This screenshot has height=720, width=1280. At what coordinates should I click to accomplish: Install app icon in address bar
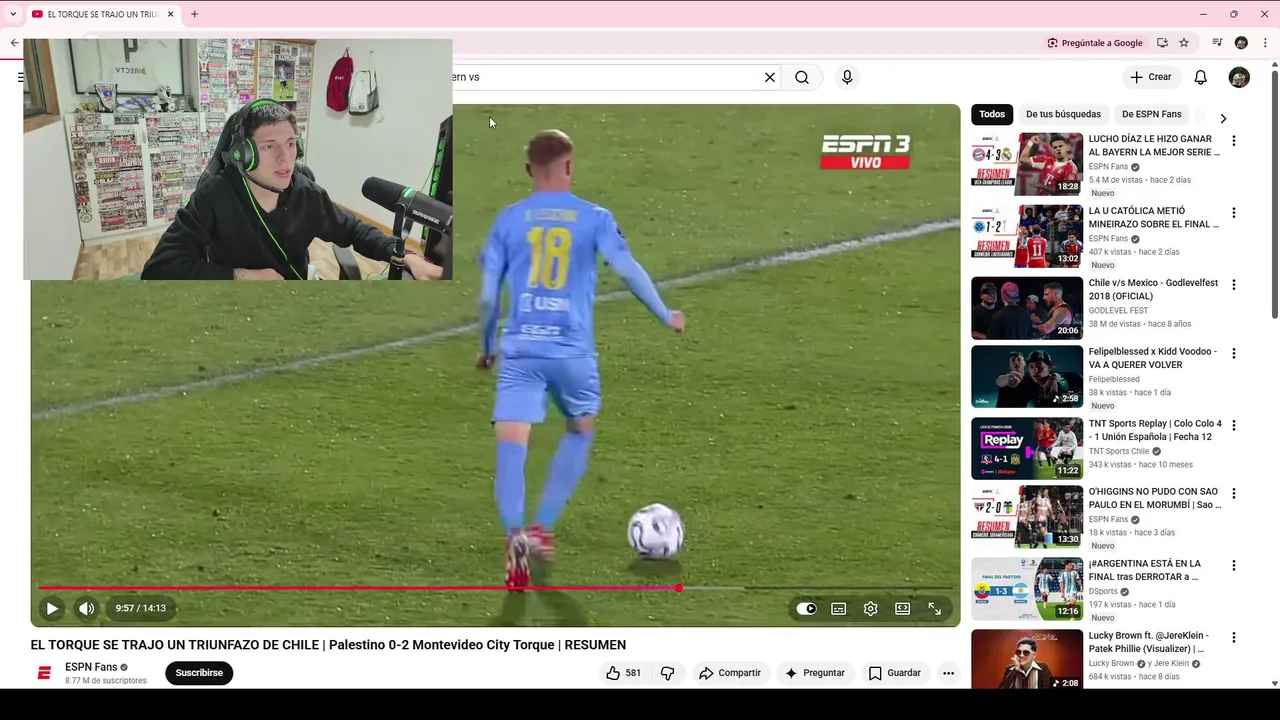[x=1162, y=43]
